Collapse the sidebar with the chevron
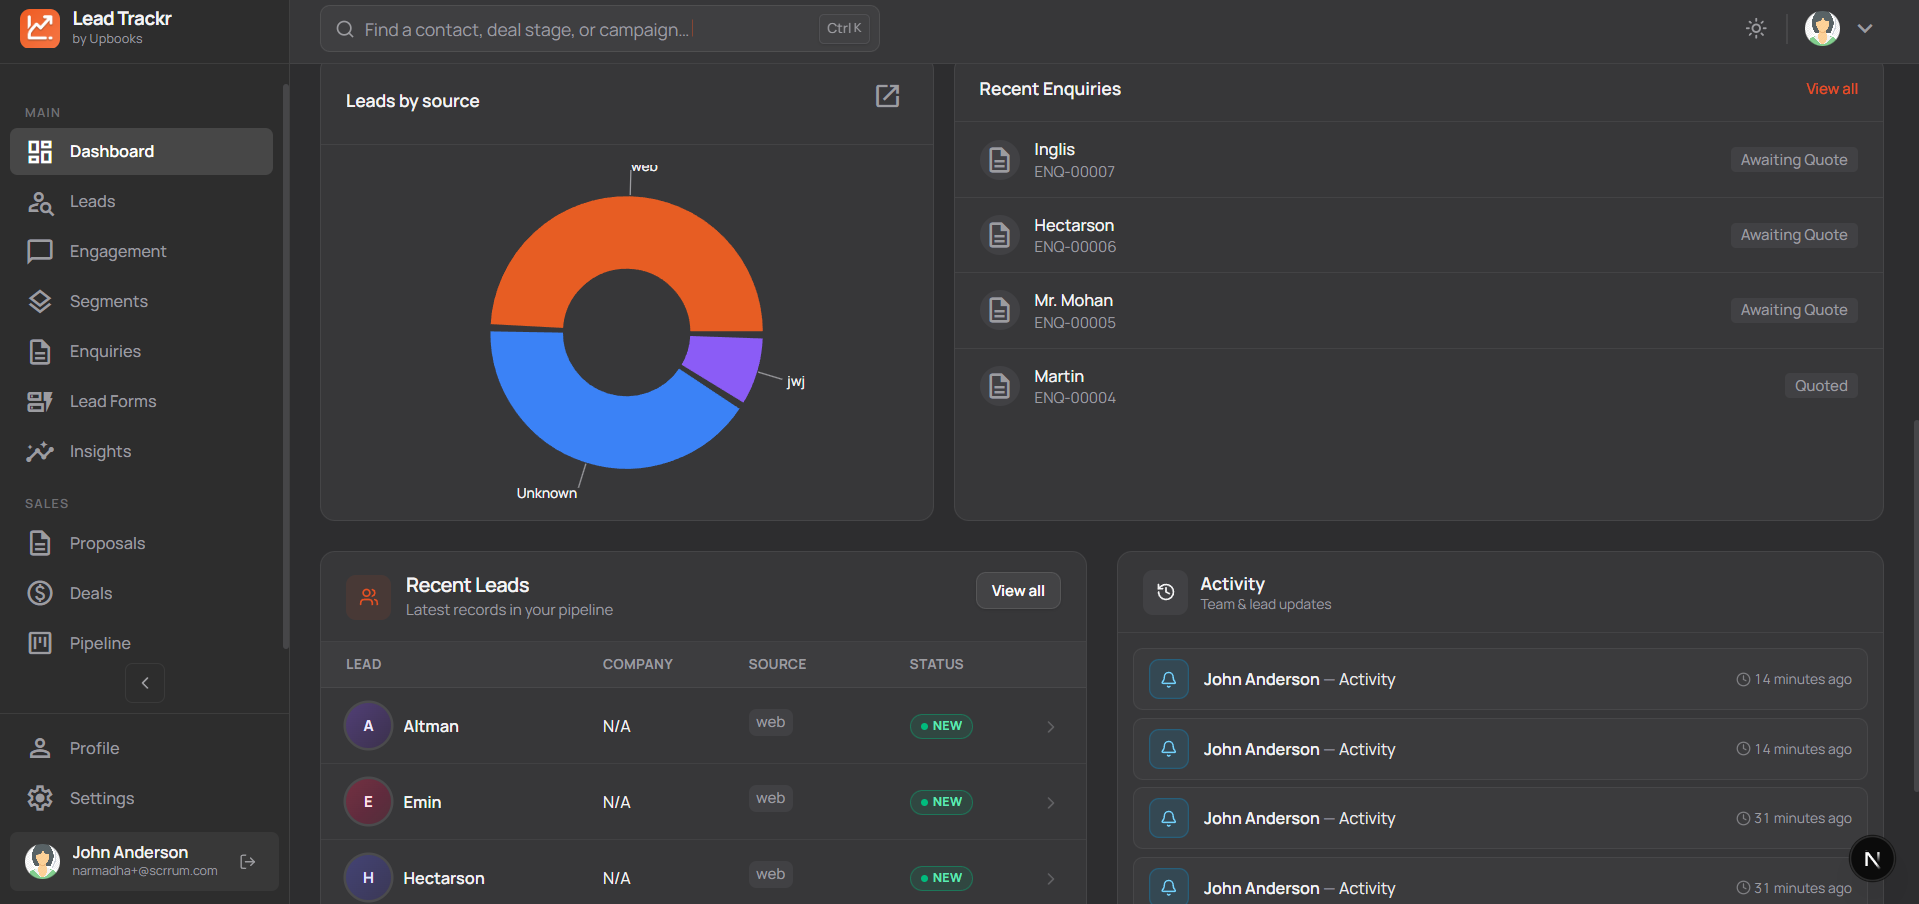Viewport: 1919px width, 904px height. [145, 682]
